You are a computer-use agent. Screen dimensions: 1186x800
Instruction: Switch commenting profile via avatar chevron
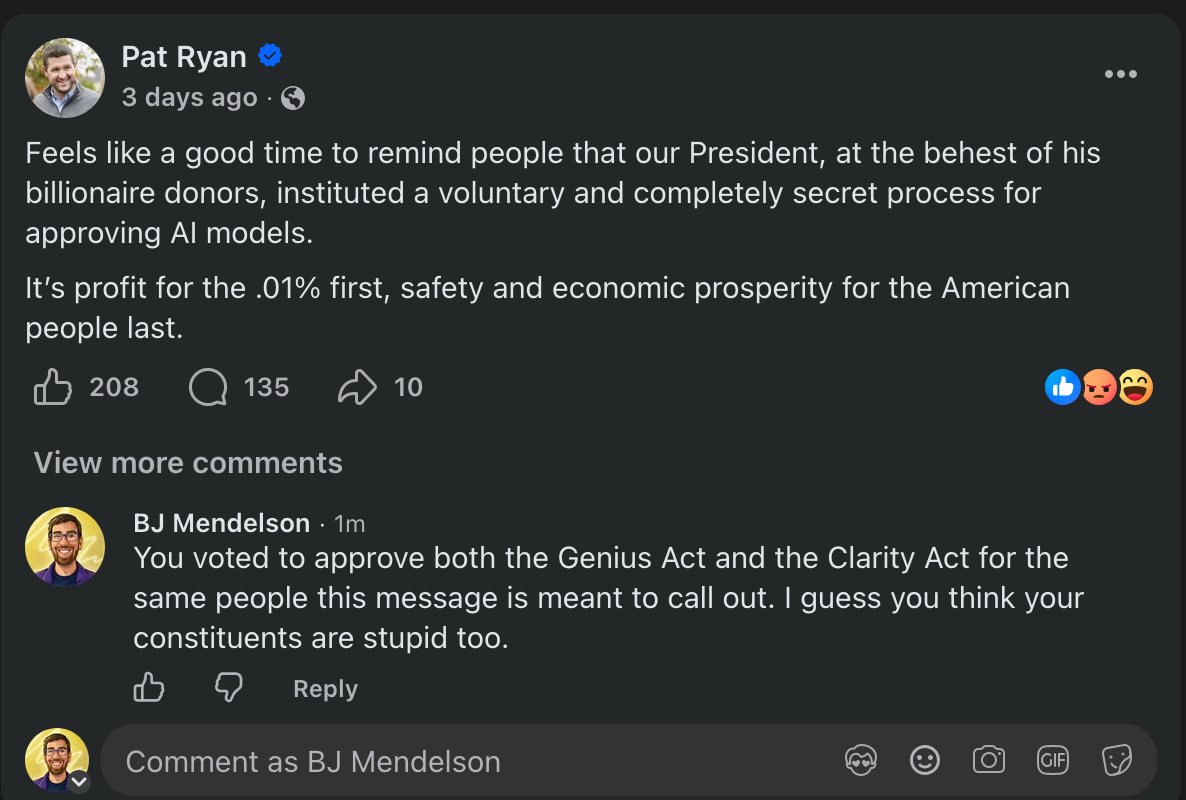[79, 782]
